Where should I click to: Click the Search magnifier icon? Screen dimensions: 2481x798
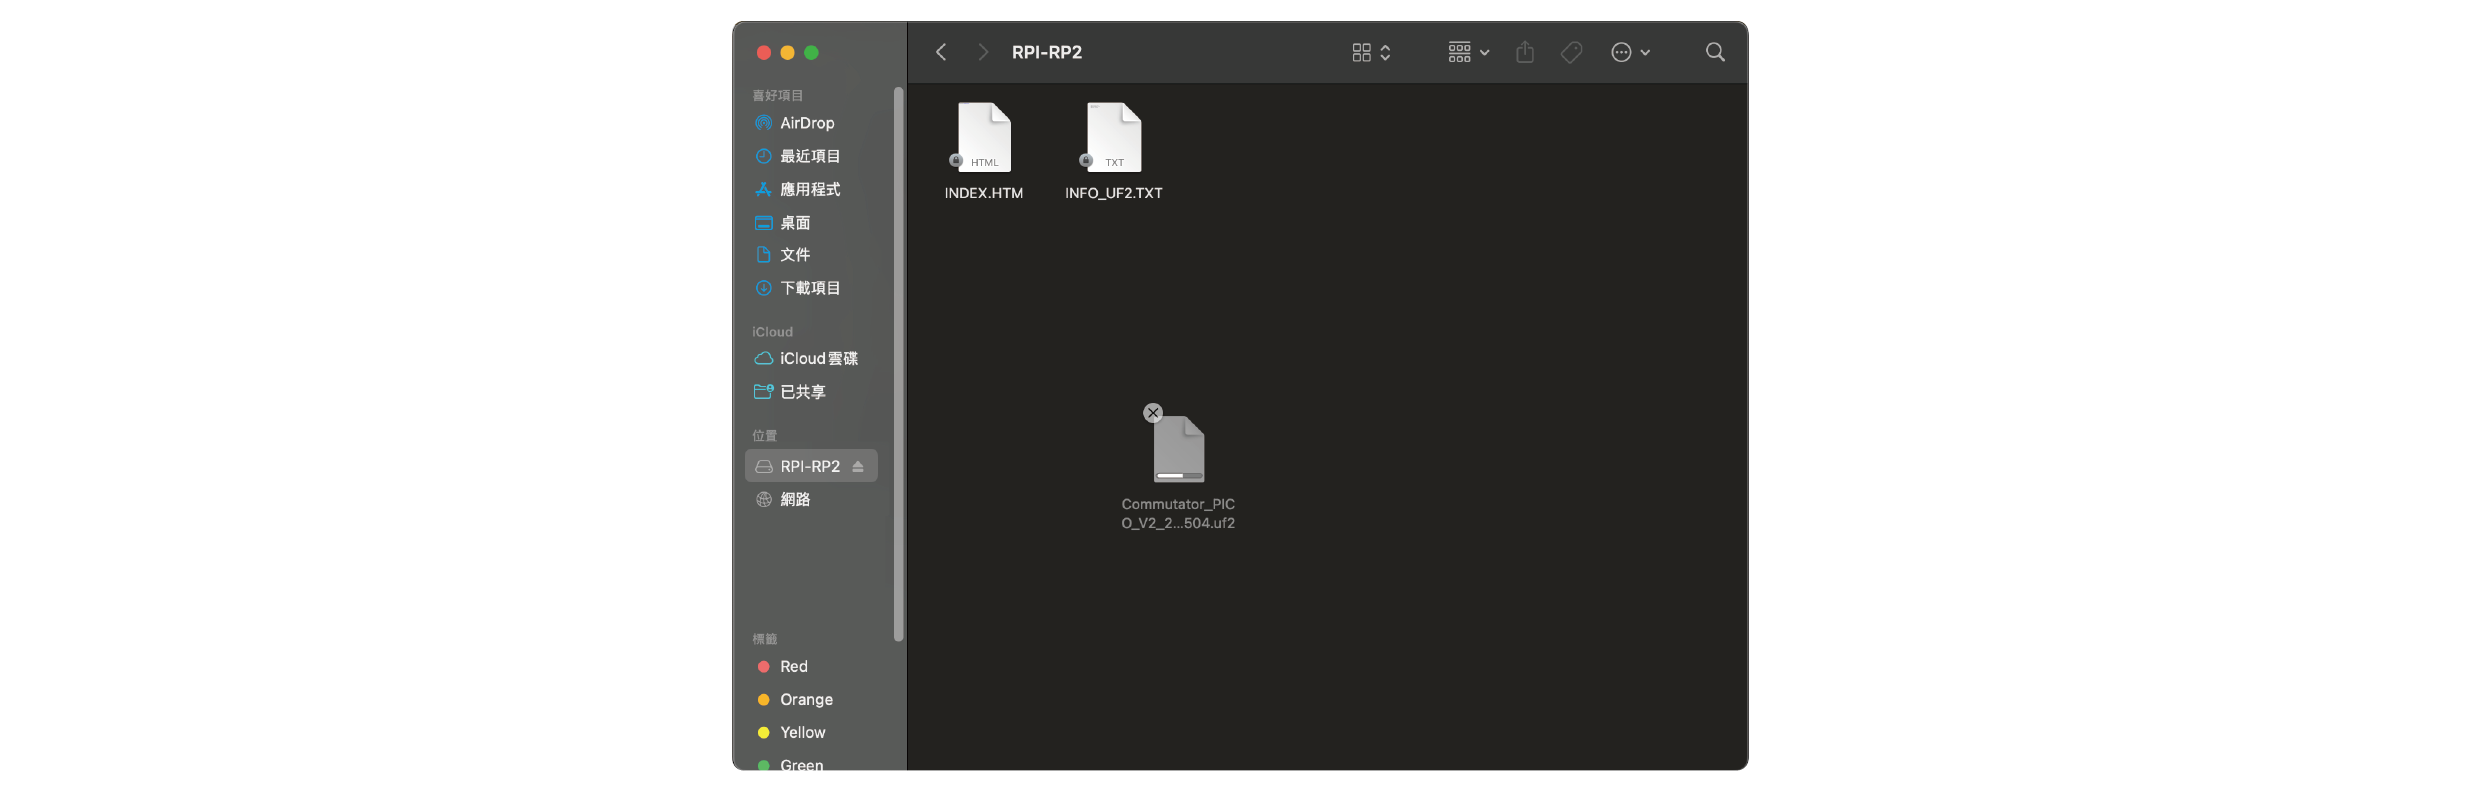(1715, 52)
